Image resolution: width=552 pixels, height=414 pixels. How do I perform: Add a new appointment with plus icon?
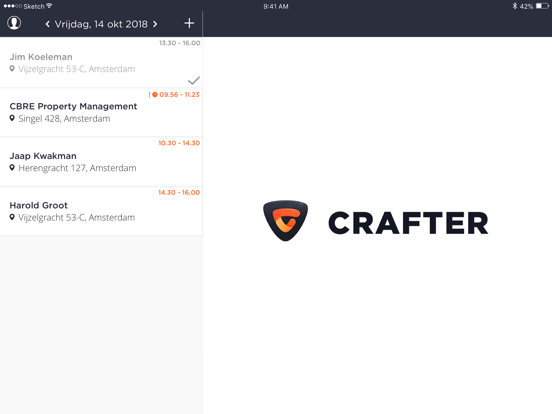click(x=189, y=23)
